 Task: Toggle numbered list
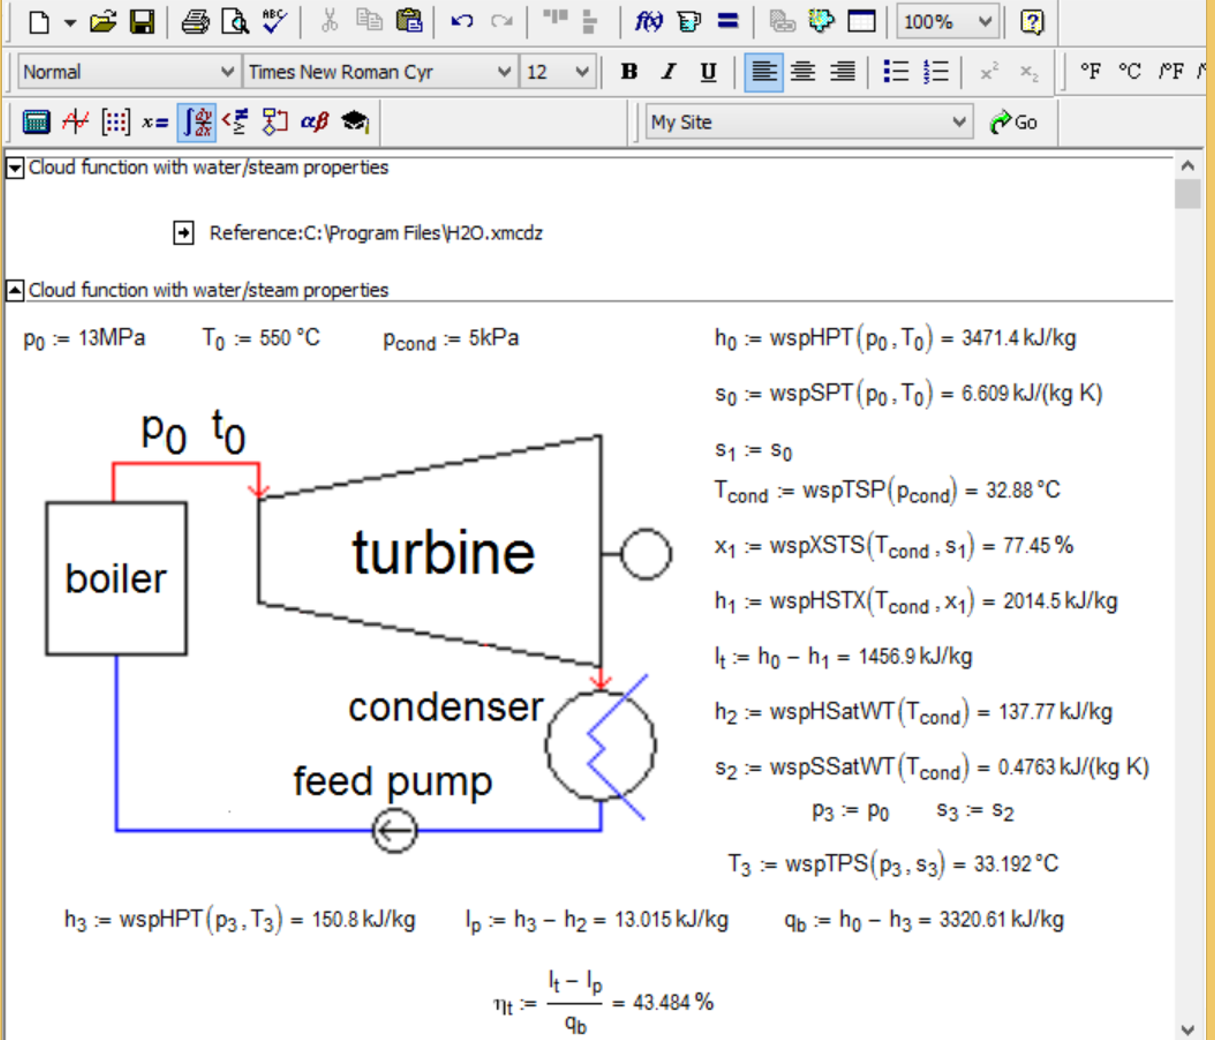[x=936, y=72]
